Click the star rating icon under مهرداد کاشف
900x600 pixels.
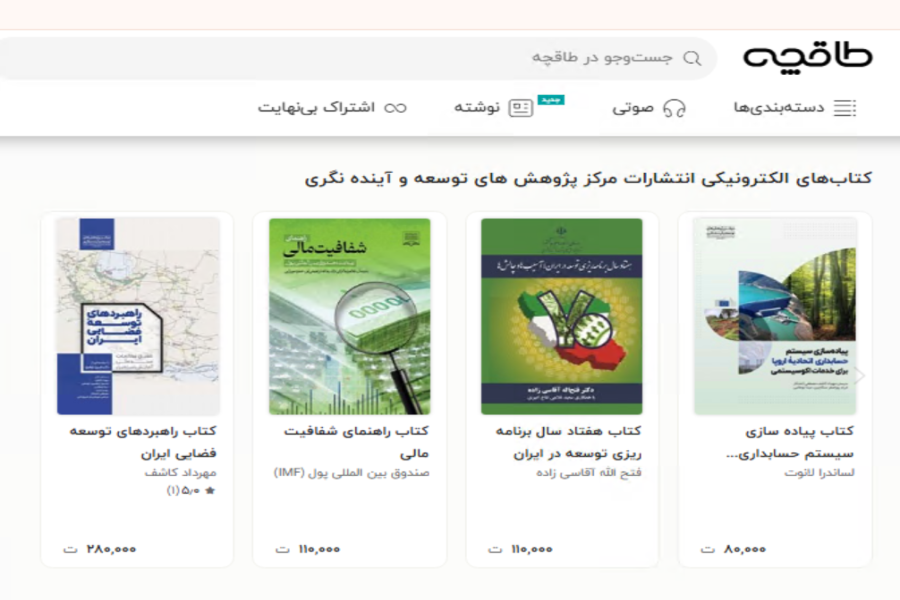[x=210, y=491]
